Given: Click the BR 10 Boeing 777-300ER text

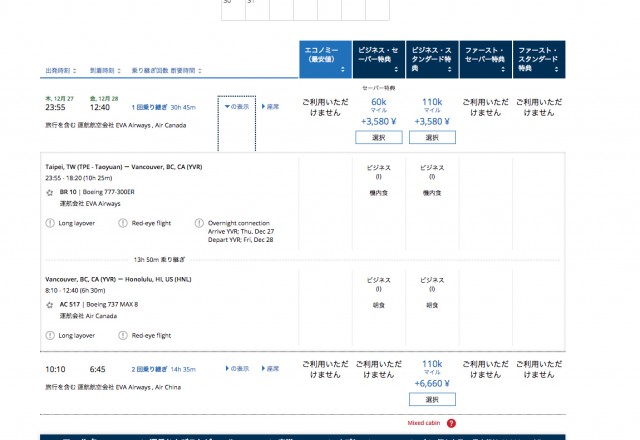Looking at the screenshot, I should coord(97,192).
